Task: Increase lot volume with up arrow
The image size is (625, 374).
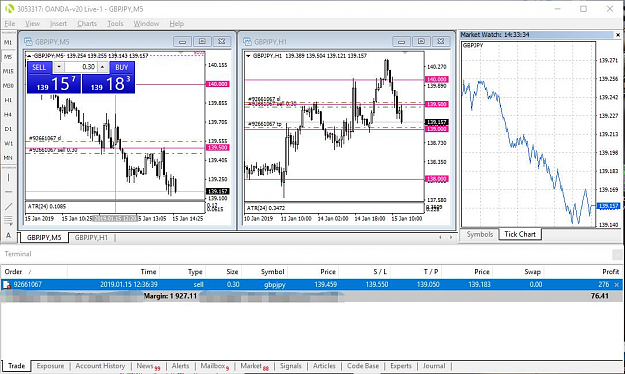Action: 102,67
